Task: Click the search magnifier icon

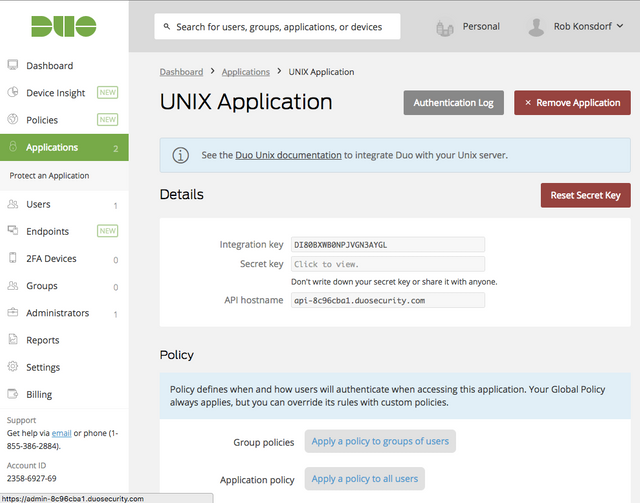Action: [x=167, y=27]
